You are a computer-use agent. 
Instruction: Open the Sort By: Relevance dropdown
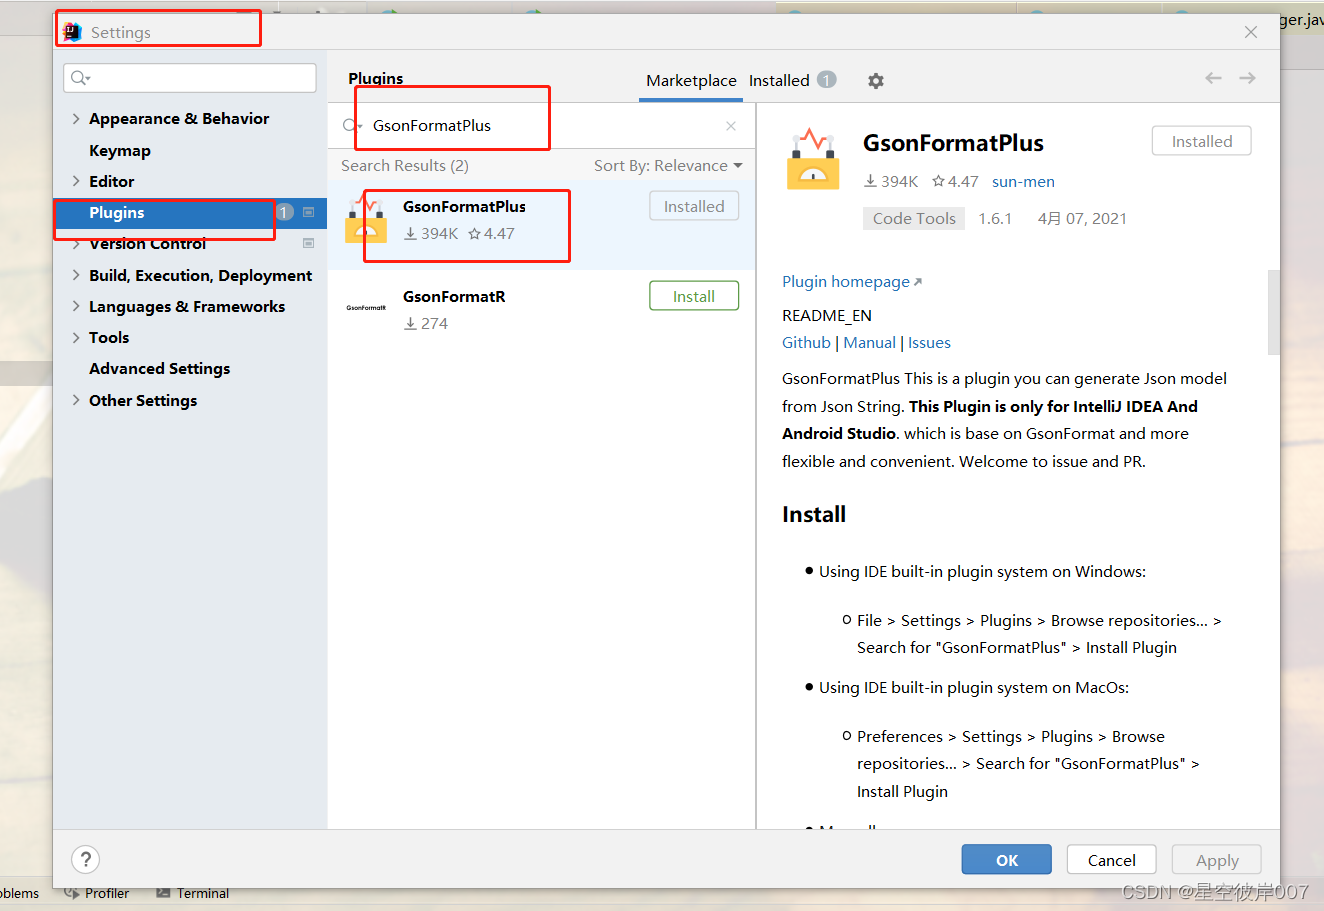pyautogui.click(x=668, y=166)
